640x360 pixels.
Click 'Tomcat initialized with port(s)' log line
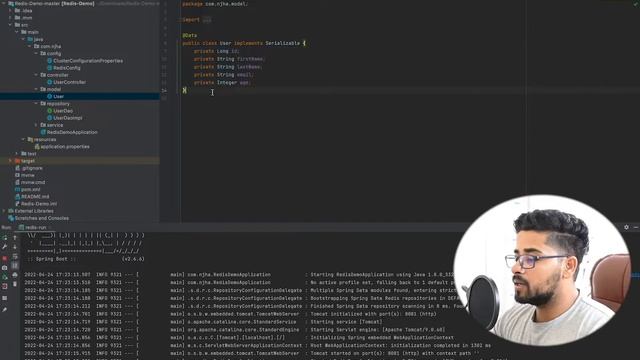[x=373, y=314]
